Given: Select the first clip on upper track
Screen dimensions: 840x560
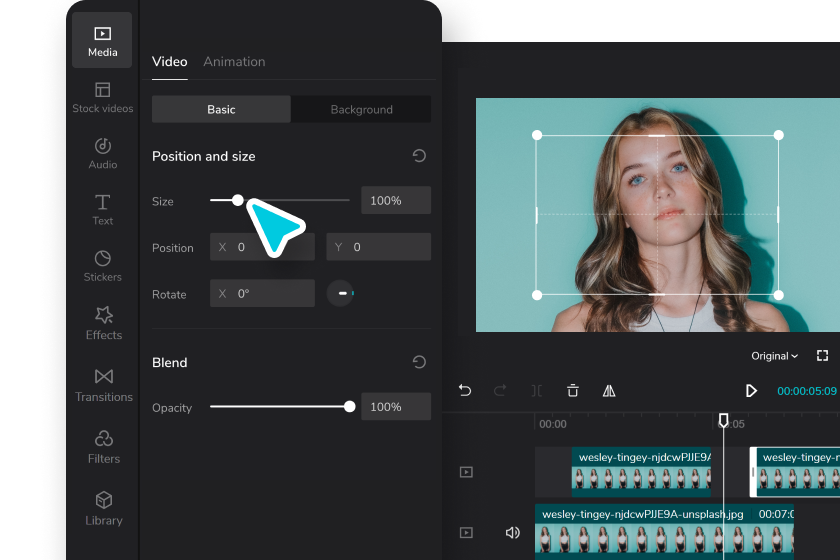Looking at the screenshot, I should (641, 472).
